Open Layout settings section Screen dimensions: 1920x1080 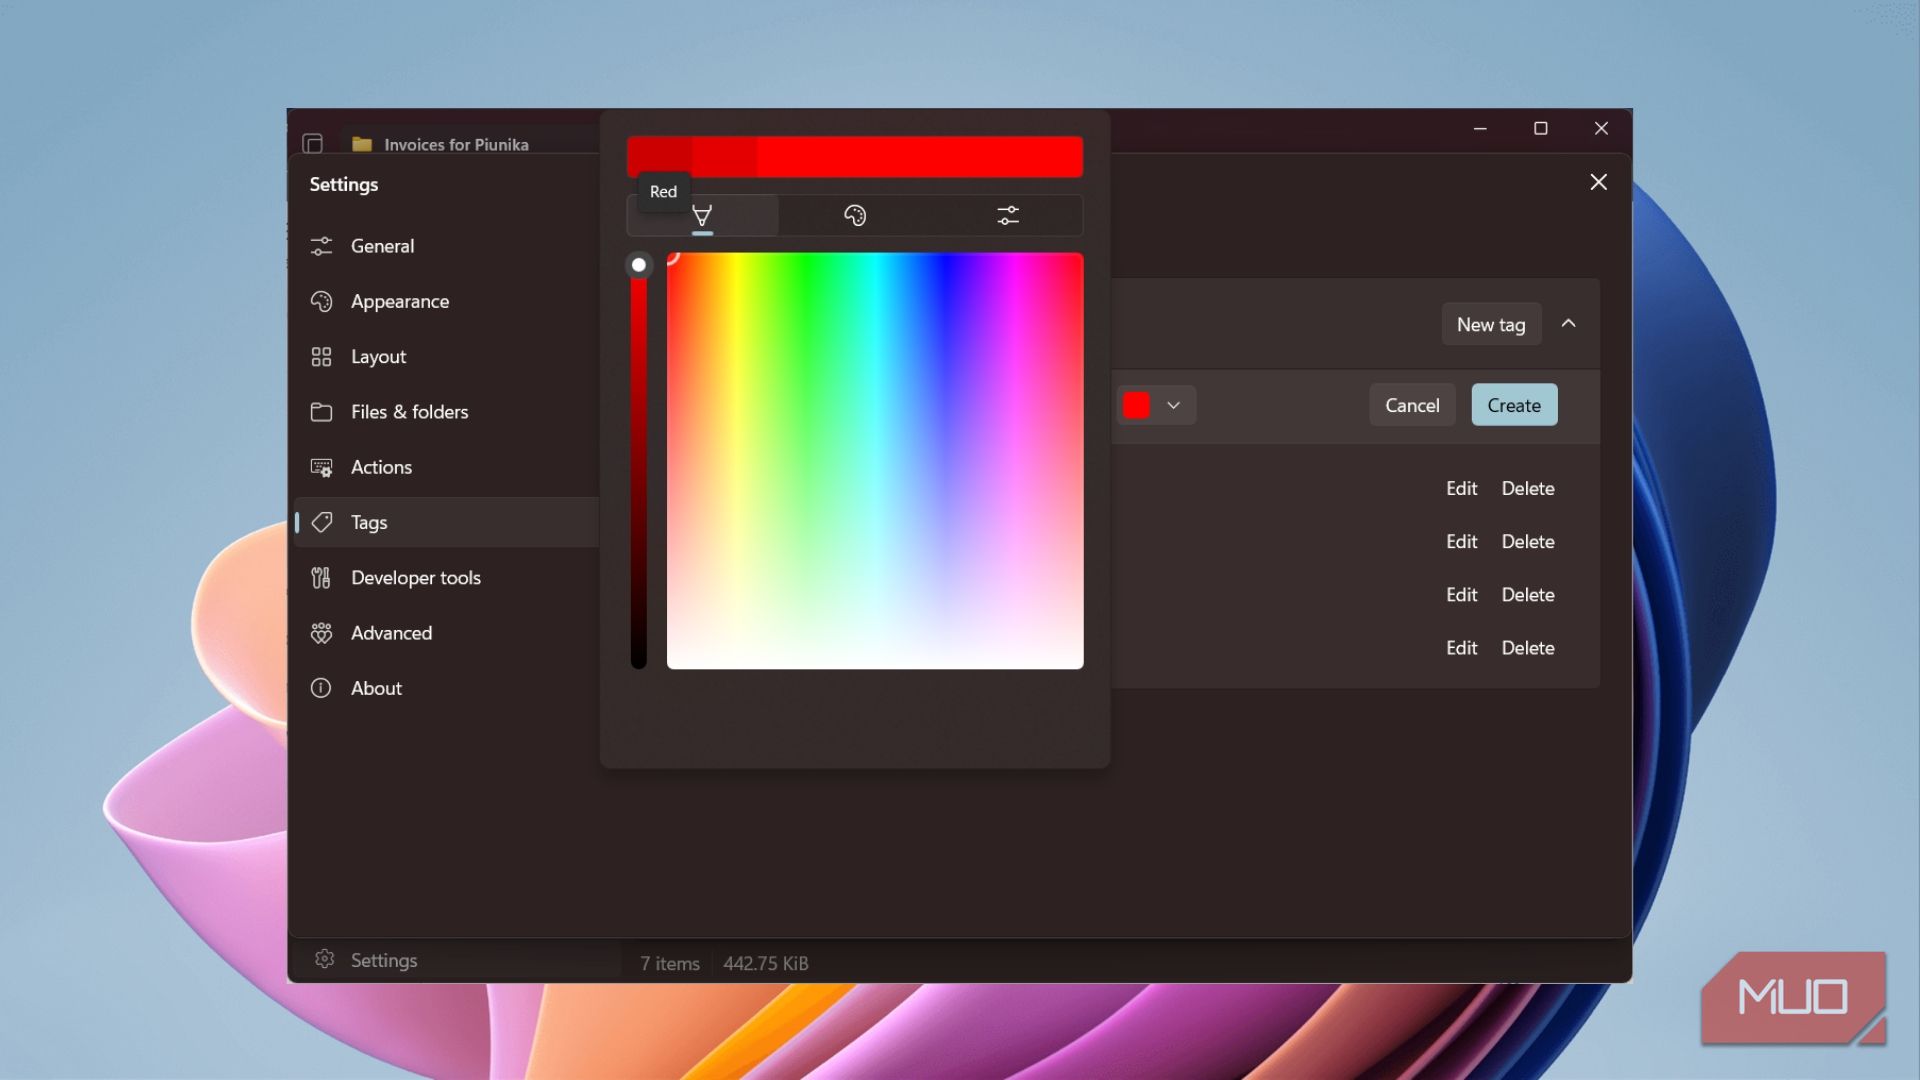pos(447,357)
